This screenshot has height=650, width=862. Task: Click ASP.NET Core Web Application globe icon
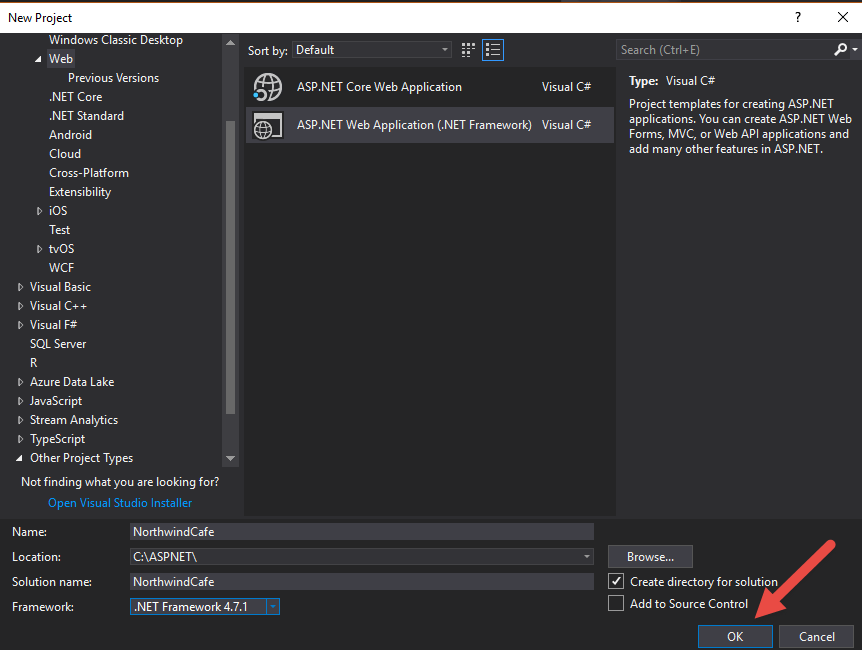[x=268, y=87]
